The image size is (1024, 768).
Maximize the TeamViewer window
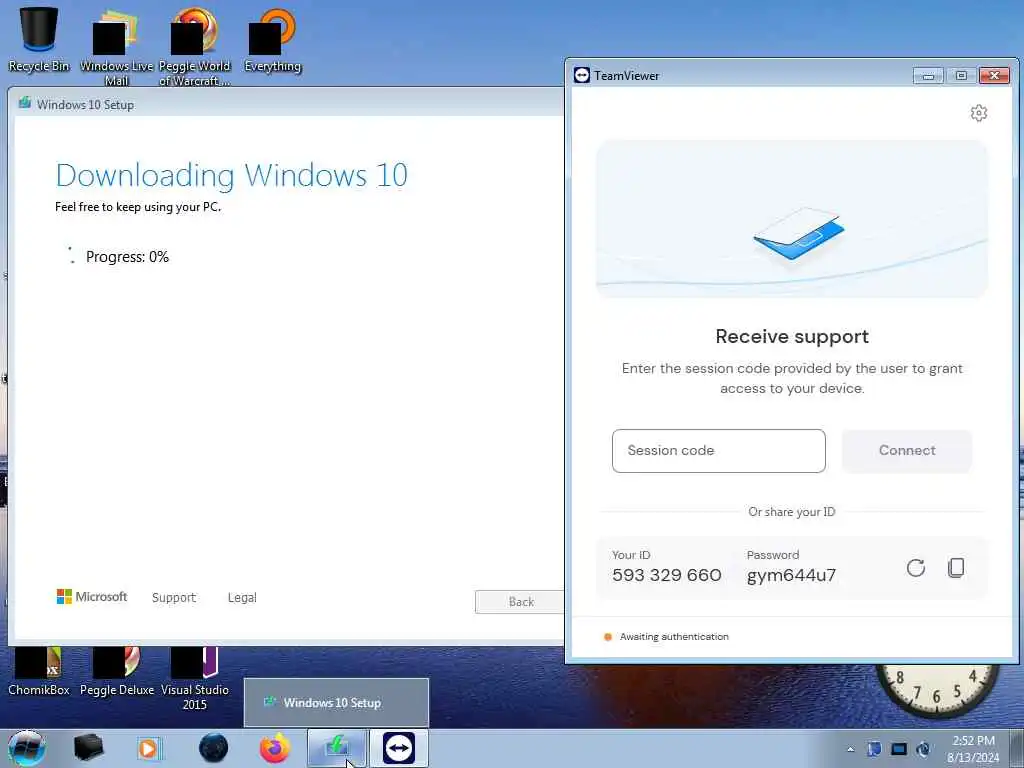pos(961,76)
